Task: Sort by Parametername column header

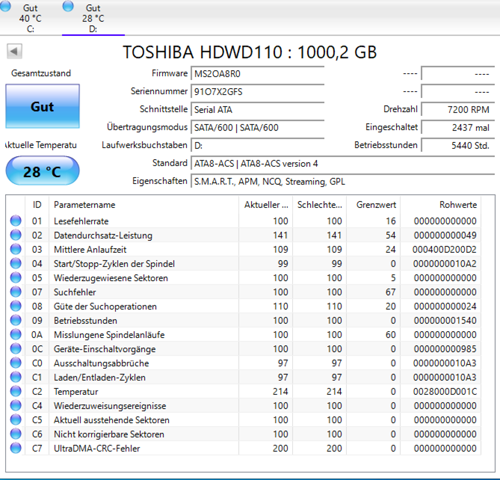Action: coord(144,205)
